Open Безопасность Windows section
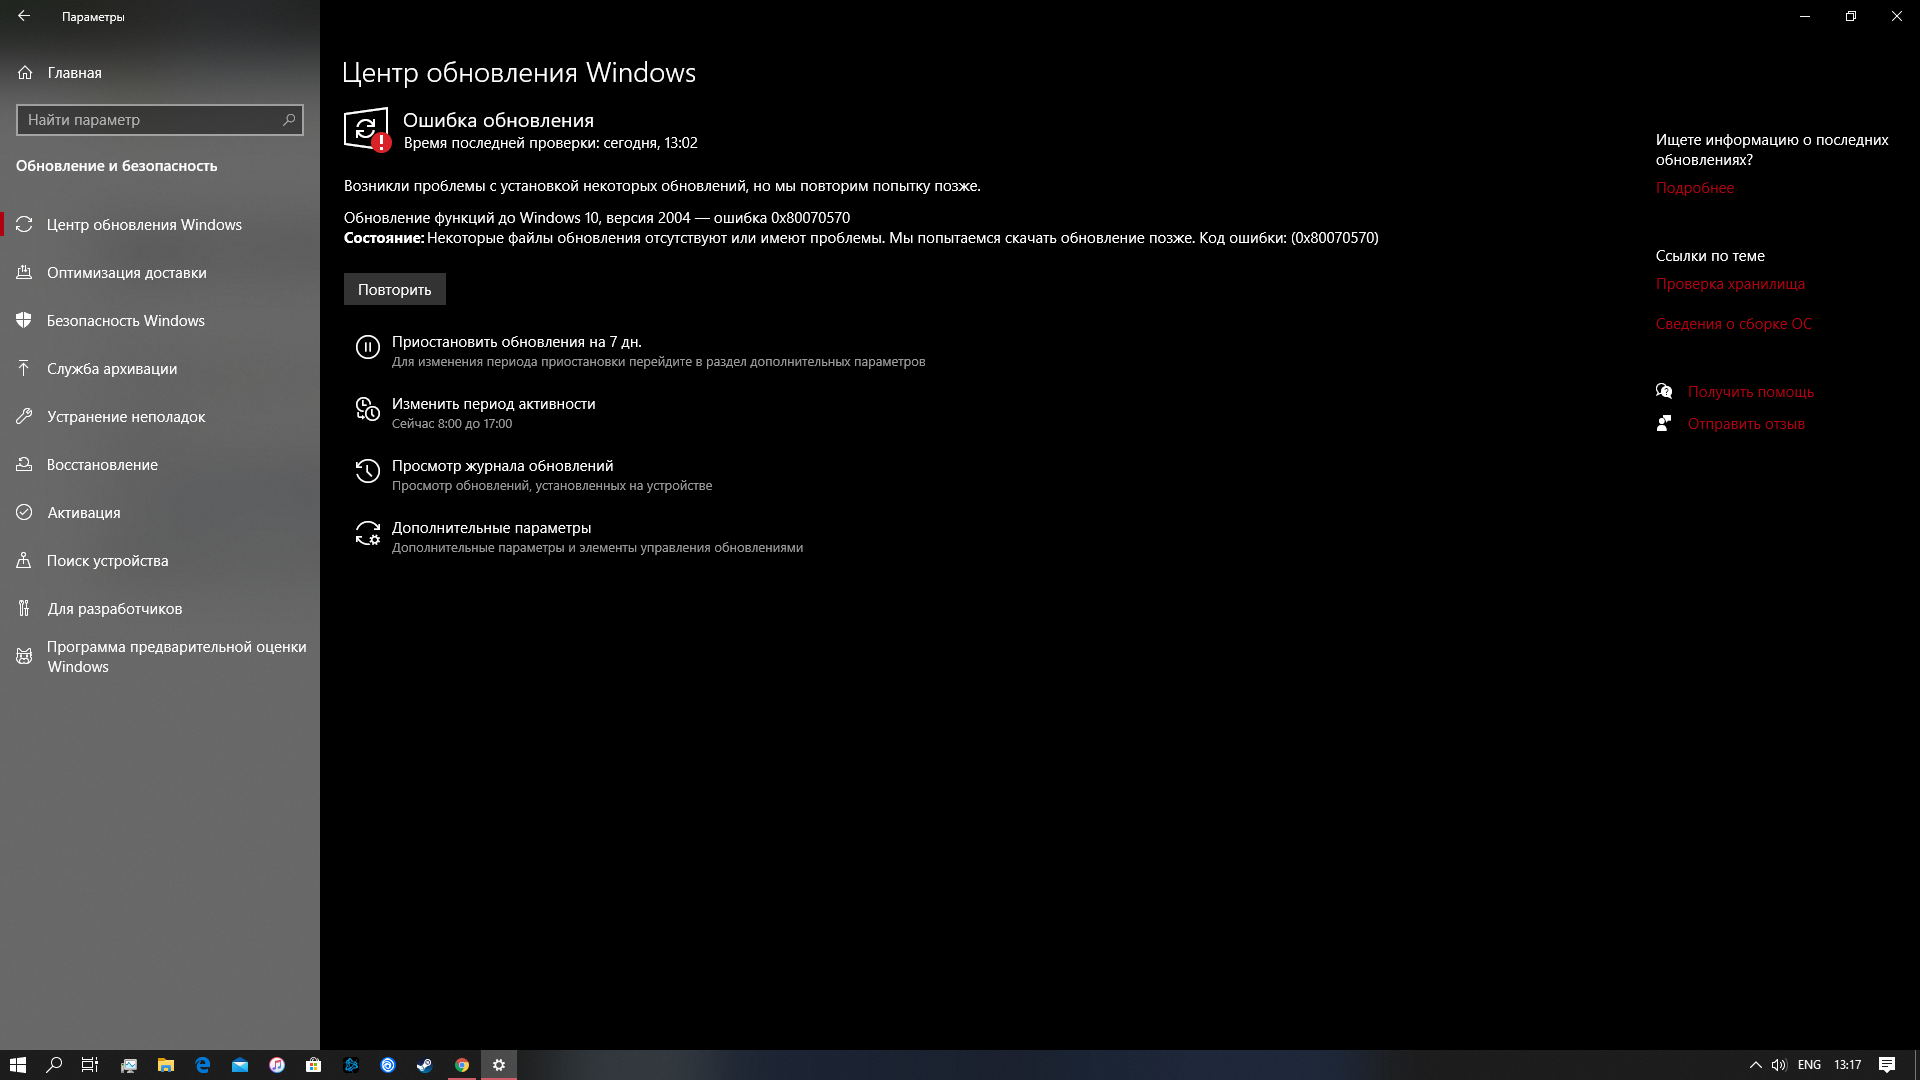 pyautogui.click(x=160, y=321)
